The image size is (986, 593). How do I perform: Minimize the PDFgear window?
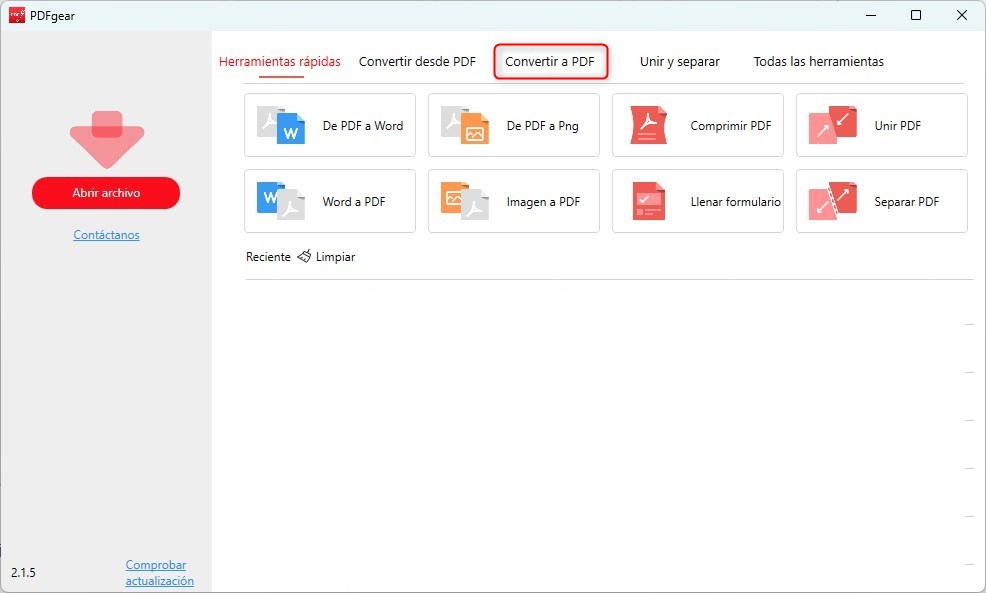[871, 15]
